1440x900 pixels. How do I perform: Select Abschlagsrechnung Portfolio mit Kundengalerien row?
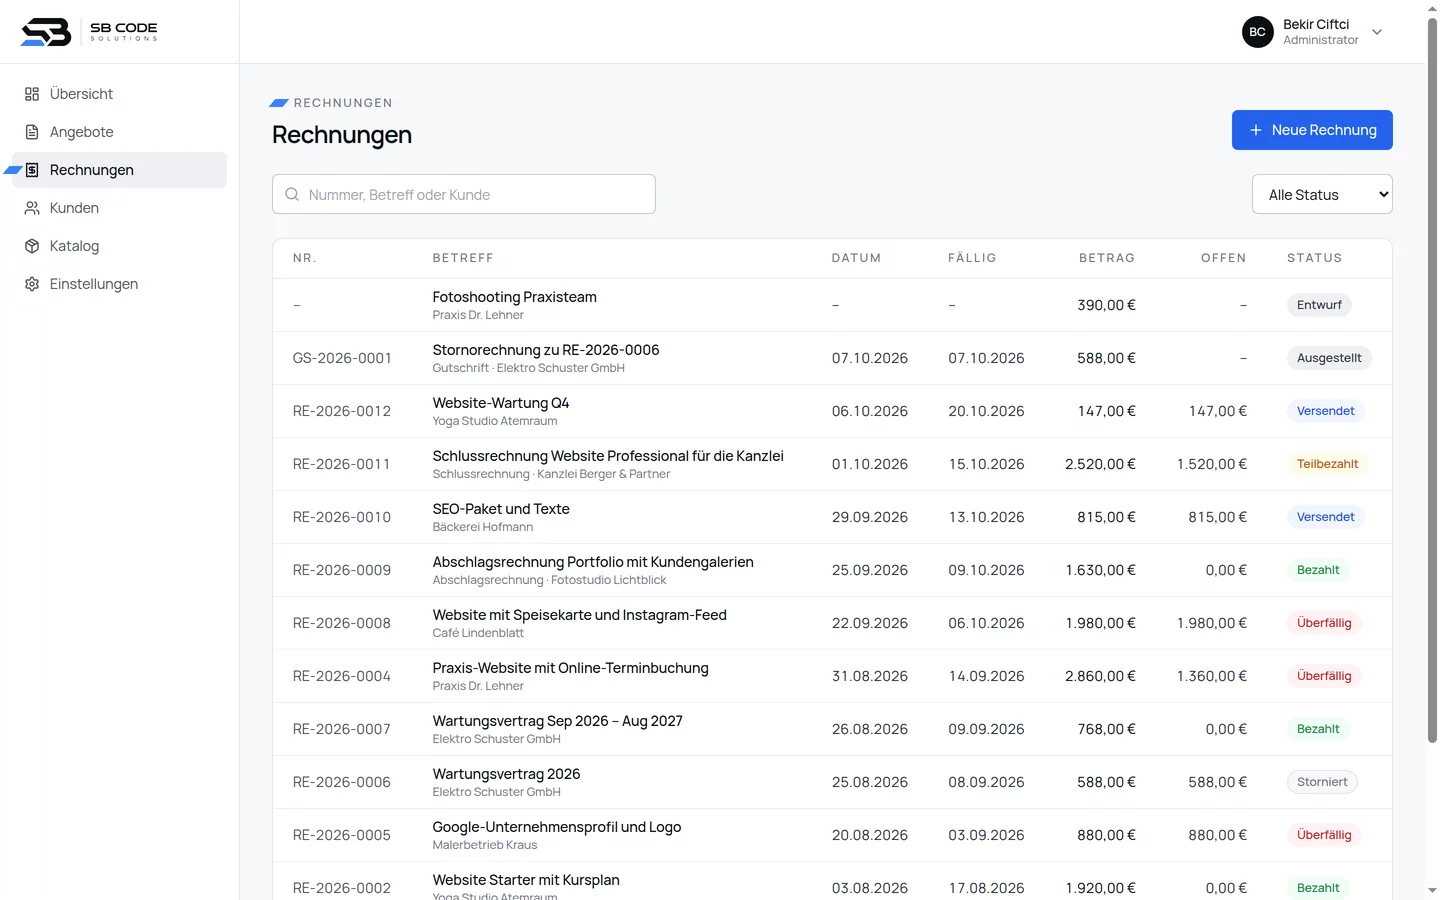832,570
